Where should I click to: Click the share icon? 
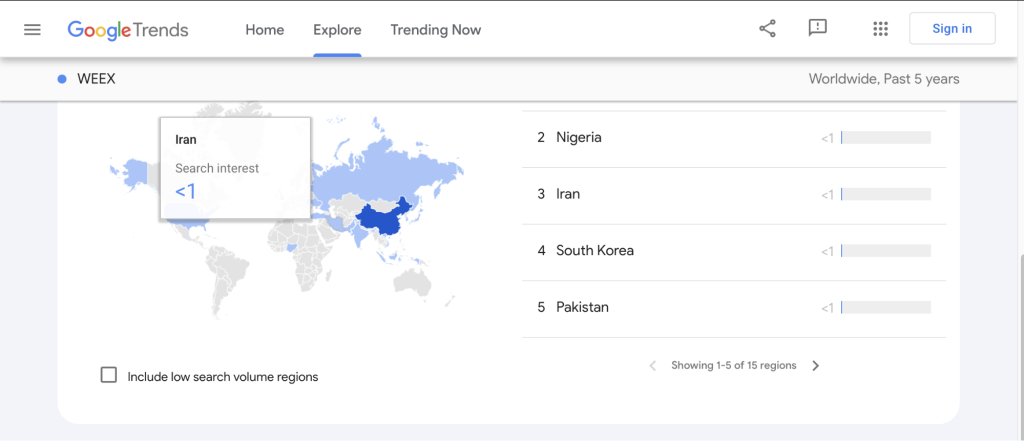(x=767, y=29)
